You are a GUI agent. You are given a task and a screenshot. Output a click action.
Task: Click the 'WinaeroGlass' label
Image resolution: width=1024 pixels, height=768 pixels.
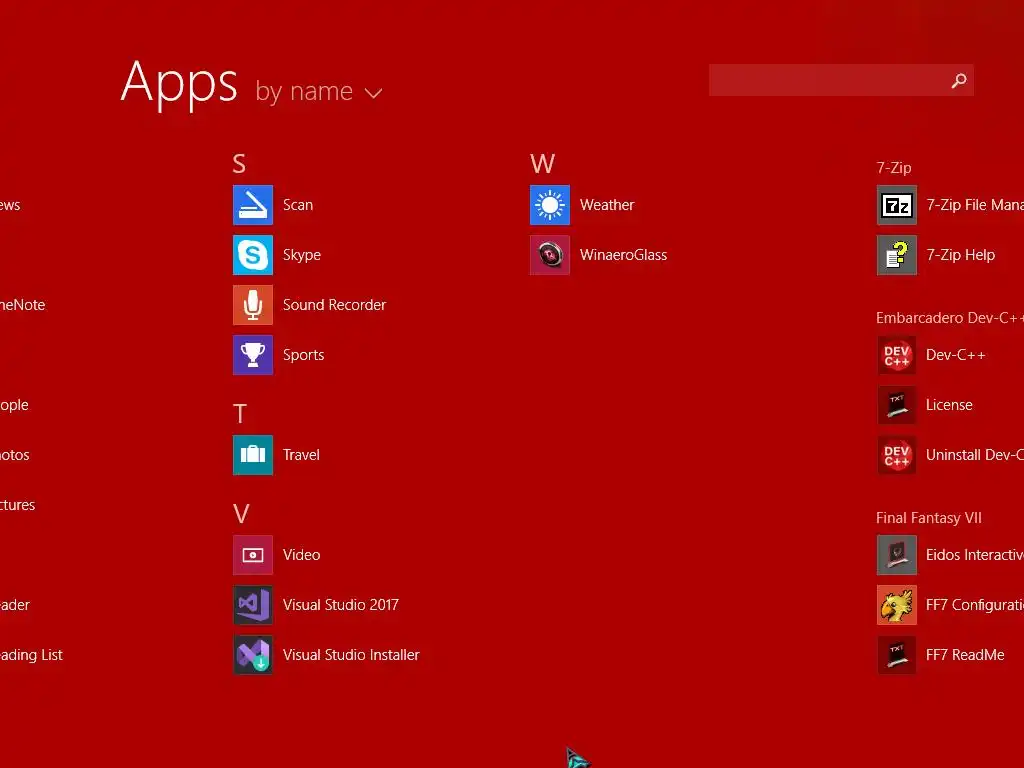point(624,255)
